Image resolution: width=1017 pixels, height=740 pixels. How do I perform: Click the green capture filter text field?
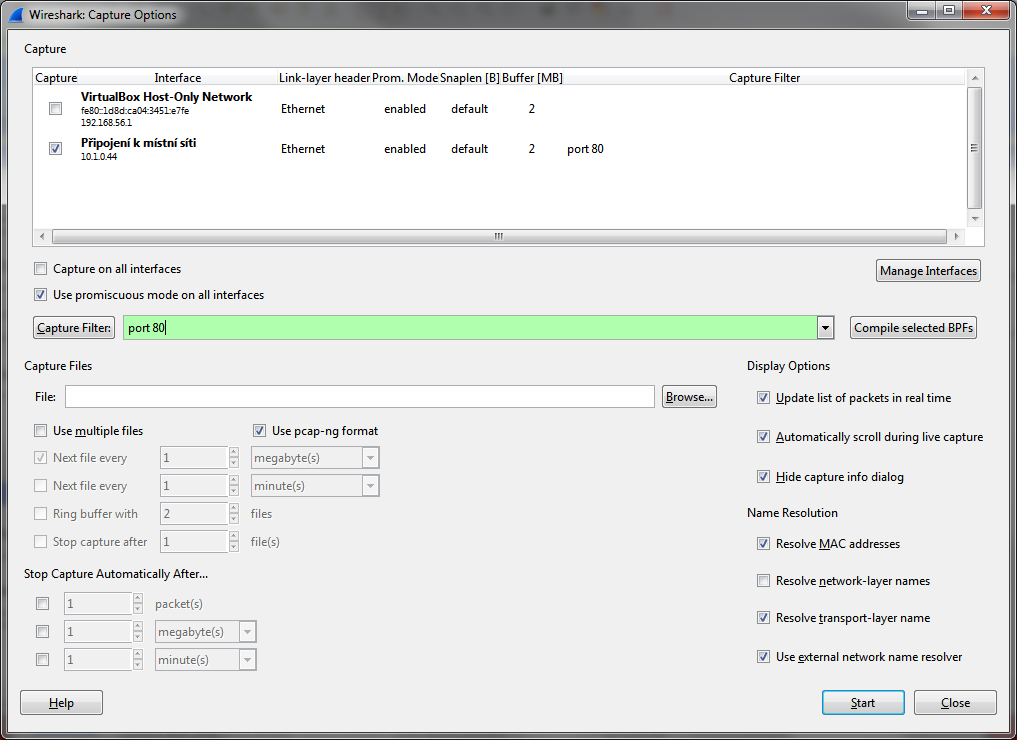point(470,328)
